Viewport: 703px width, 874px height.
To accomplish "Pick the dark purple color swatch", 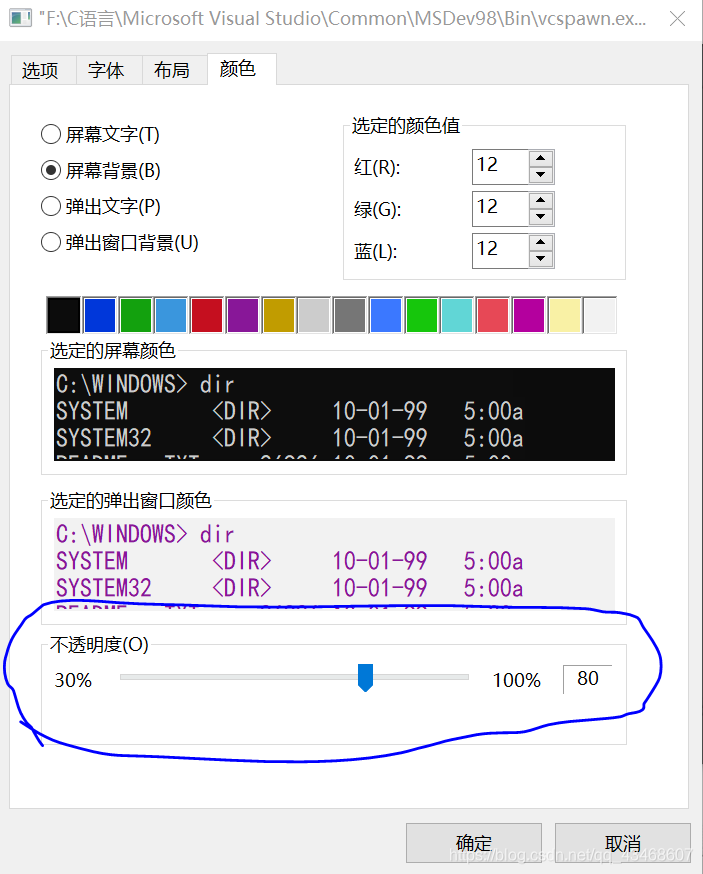I will click(243, 315).
